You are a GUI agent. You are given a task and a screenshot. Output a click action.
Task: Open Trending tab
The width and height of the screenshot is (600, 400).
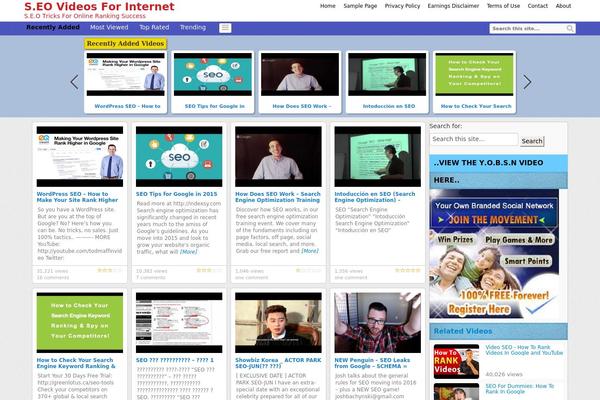(193, 28)
